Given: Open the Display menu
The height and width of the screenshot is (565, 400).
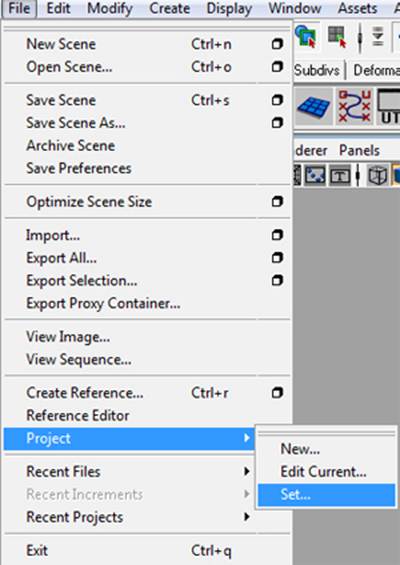Looking at the screenshot, I should [x=229, y=9].
